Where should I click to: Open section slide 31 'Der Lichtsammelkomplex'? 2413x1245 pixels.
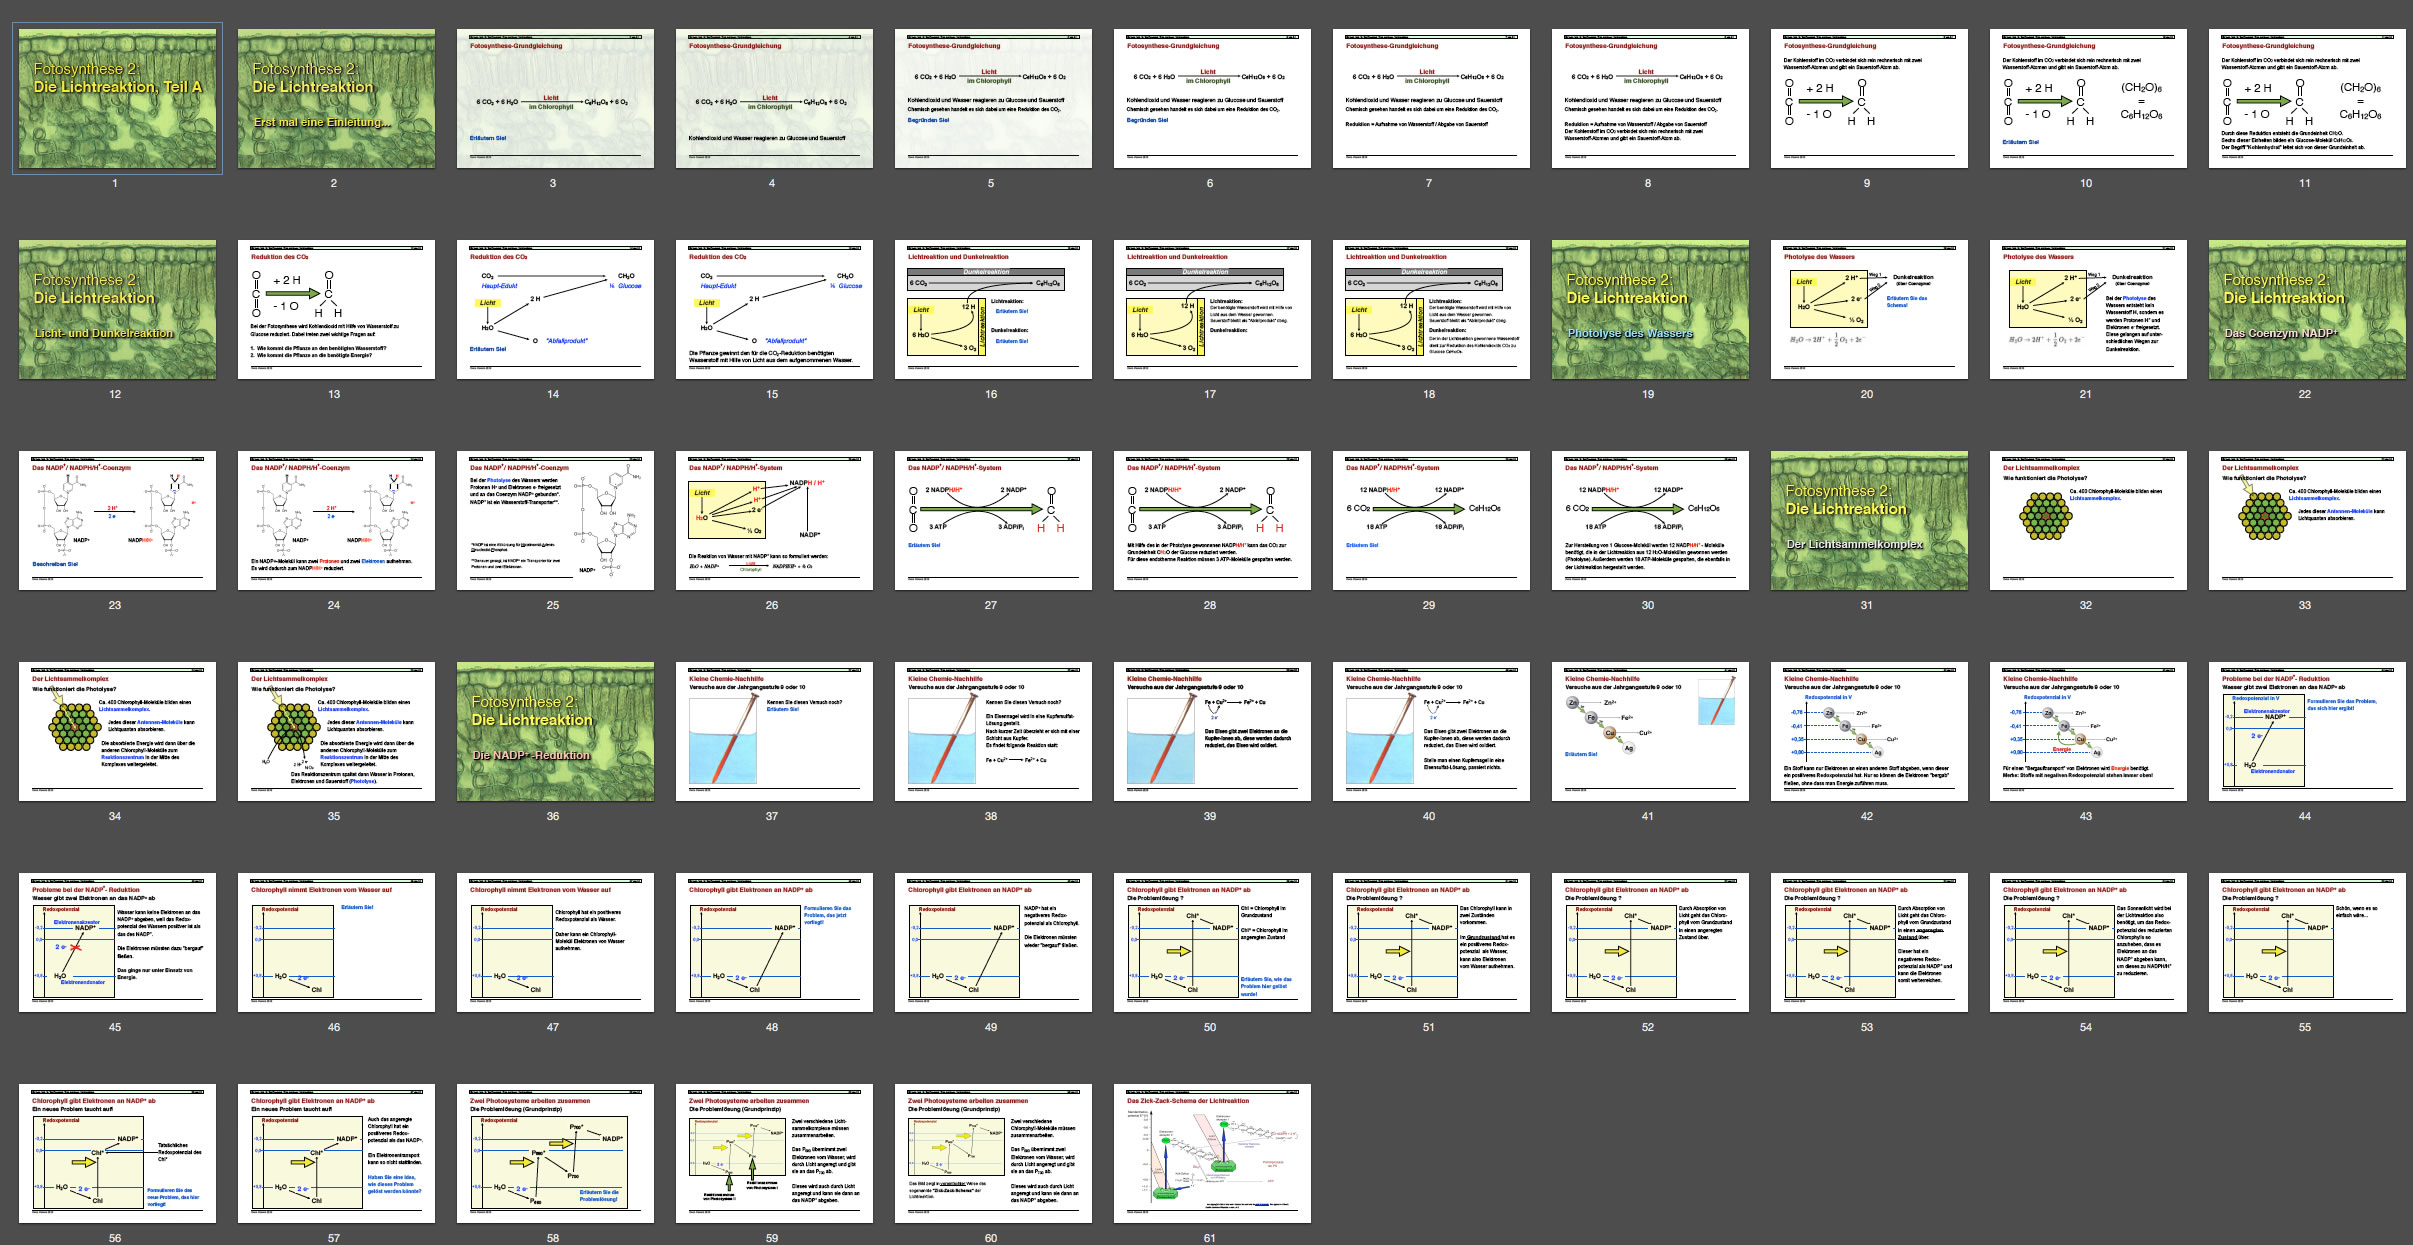1869,520
